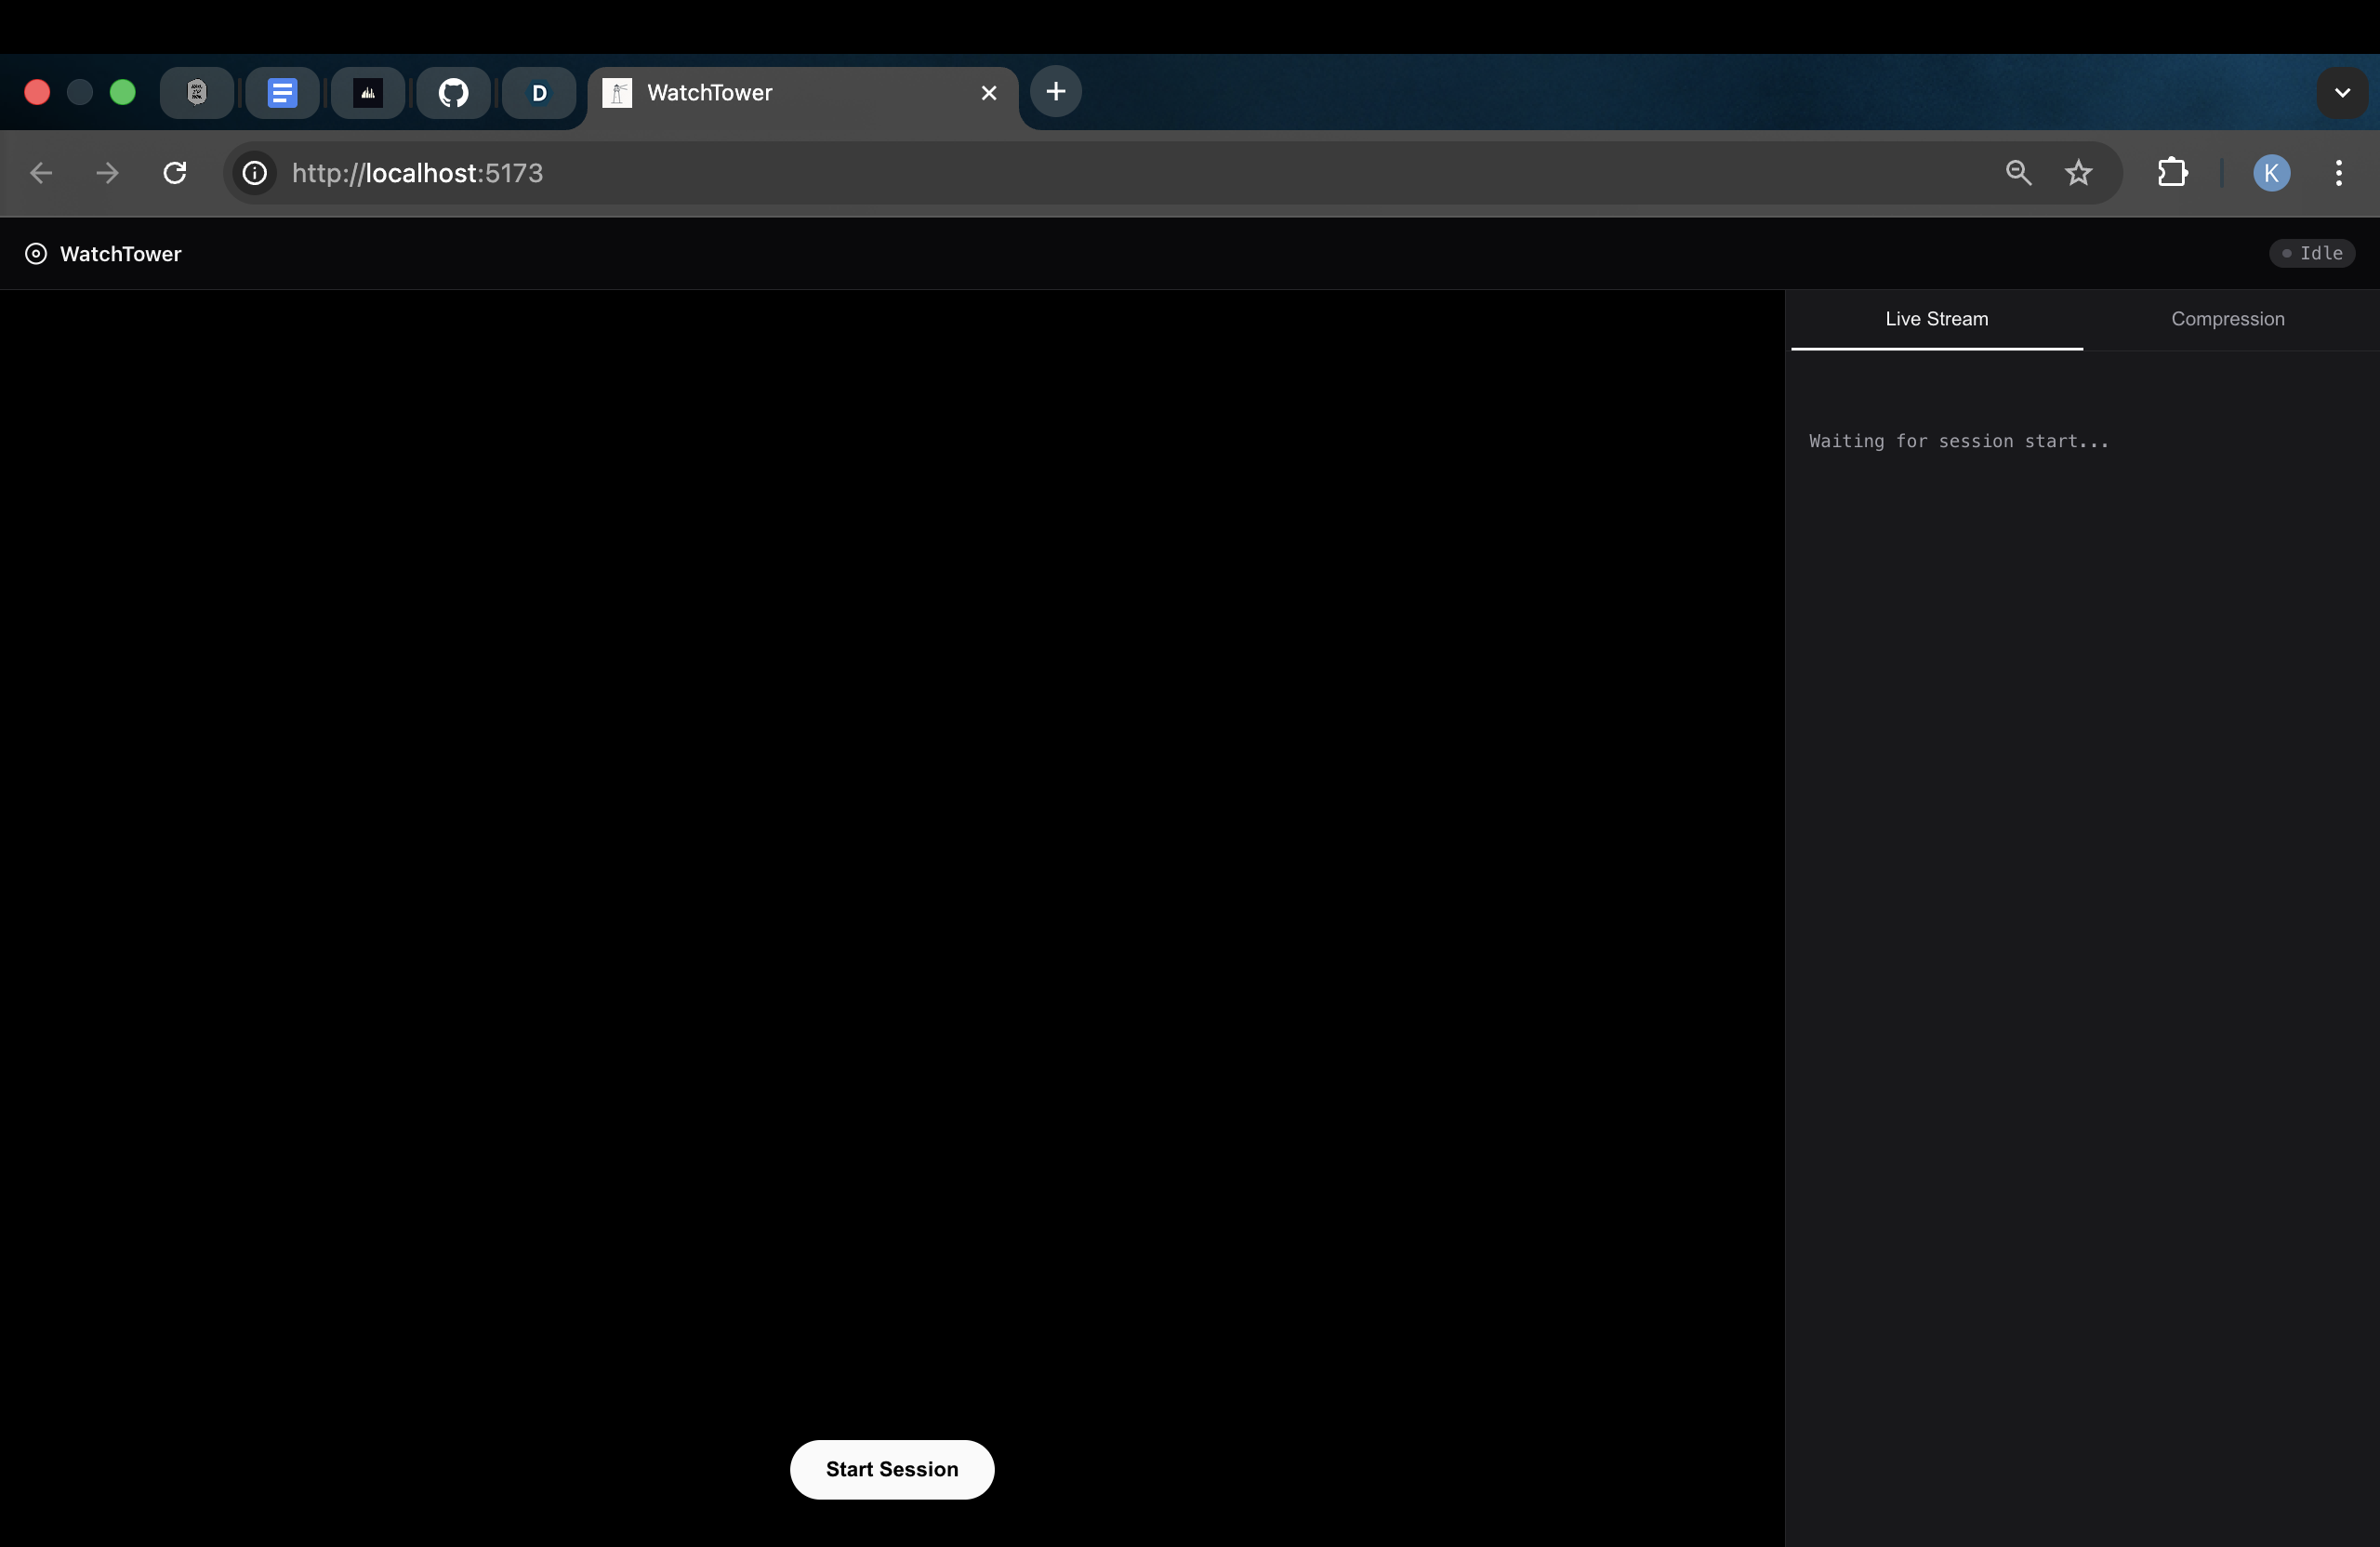Open the Extensions puzzle icon
The height and width of the screenshot is (1547, 2380).
[2171, 173]
